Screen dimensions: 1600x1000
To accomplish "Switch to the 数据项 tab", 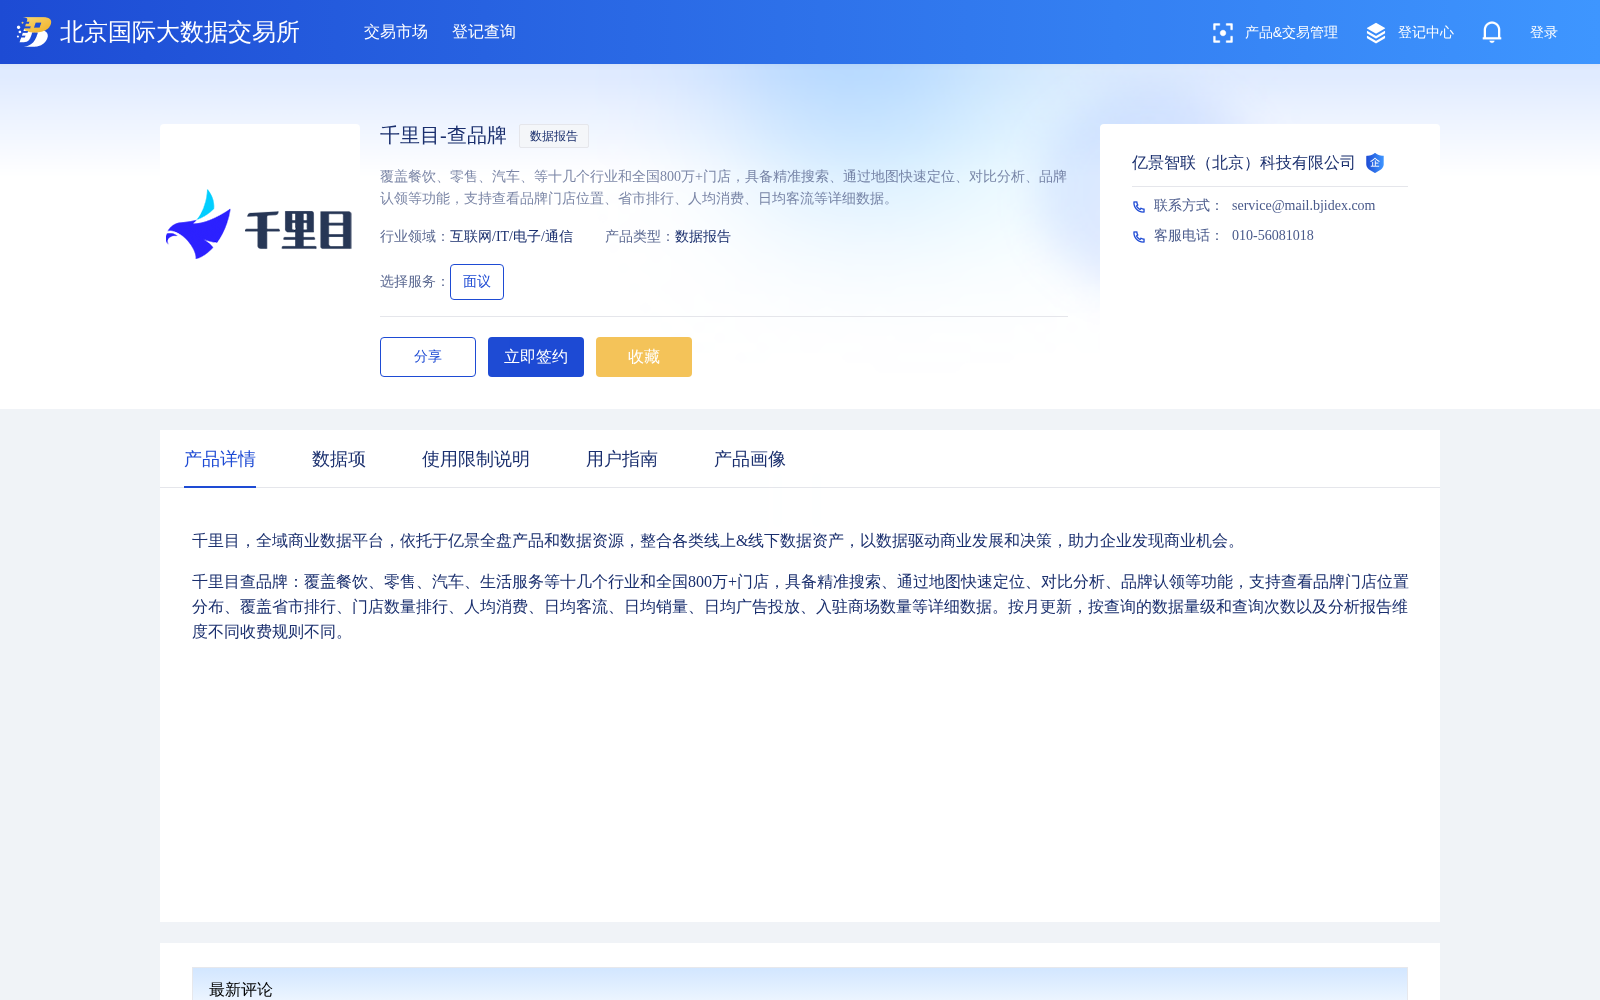I will point(339,459).
